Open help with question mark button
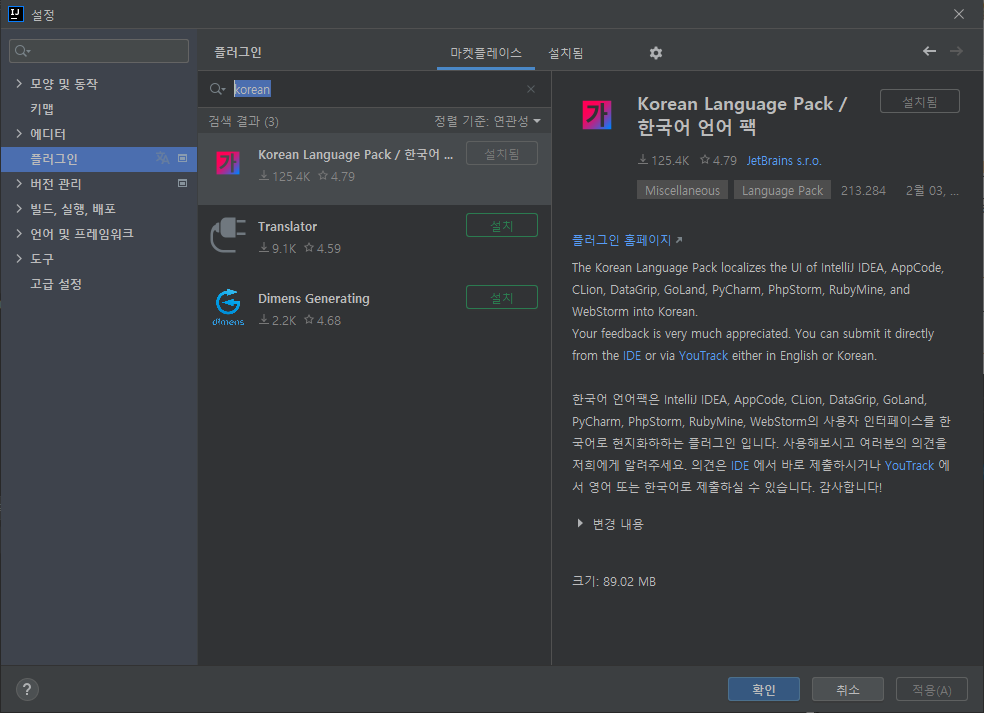Screen dimensions: 984x713 tap(27, 690)
